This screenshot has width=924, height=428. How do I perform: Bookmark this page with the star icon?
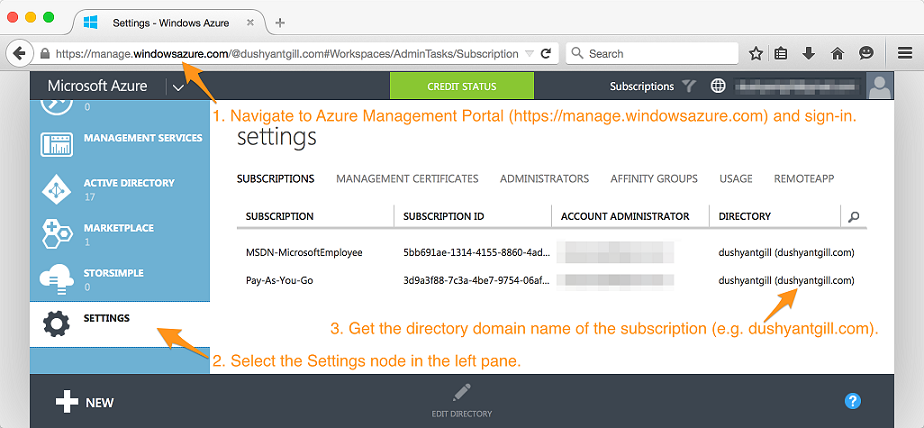point(756,53)
